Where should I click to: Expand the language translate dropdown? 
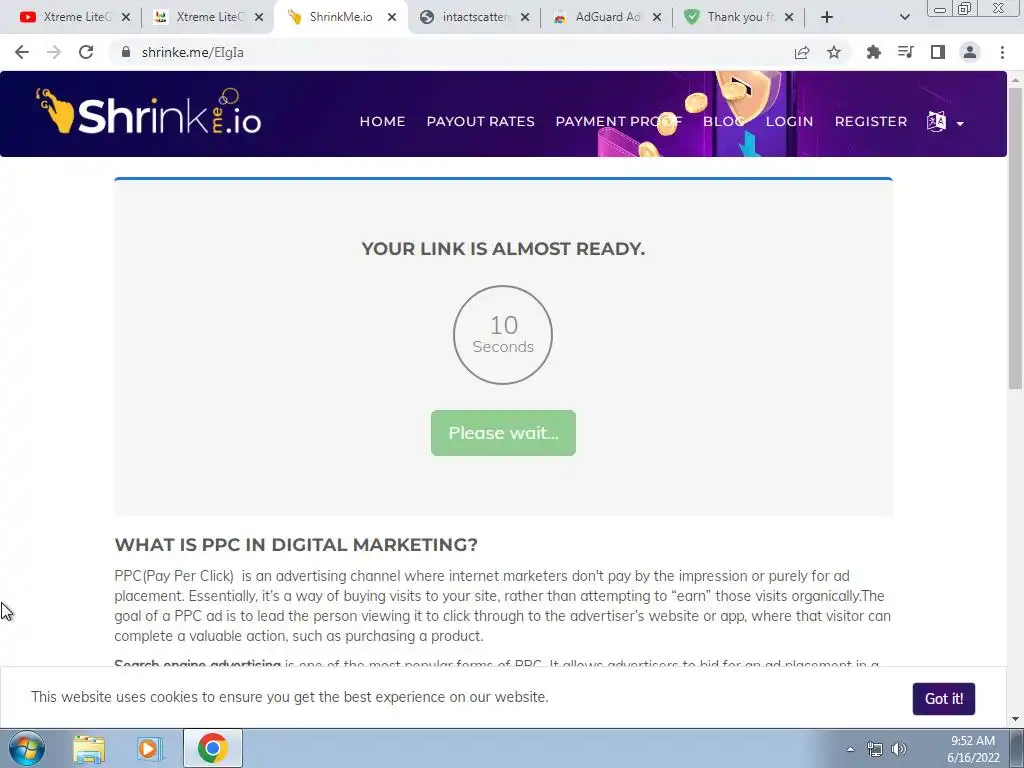pos(945,121)
